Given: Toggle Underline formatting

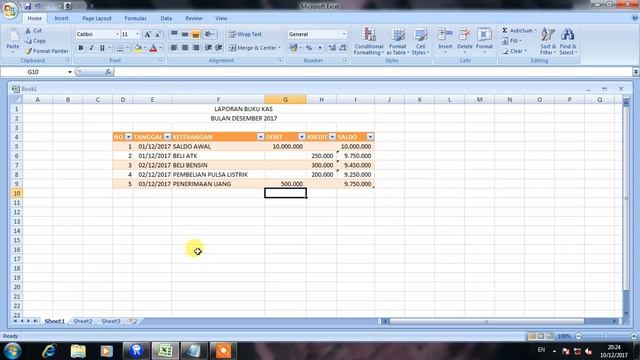Looking at the screenshot, I should pyautogui.click(x=102, y=48).
